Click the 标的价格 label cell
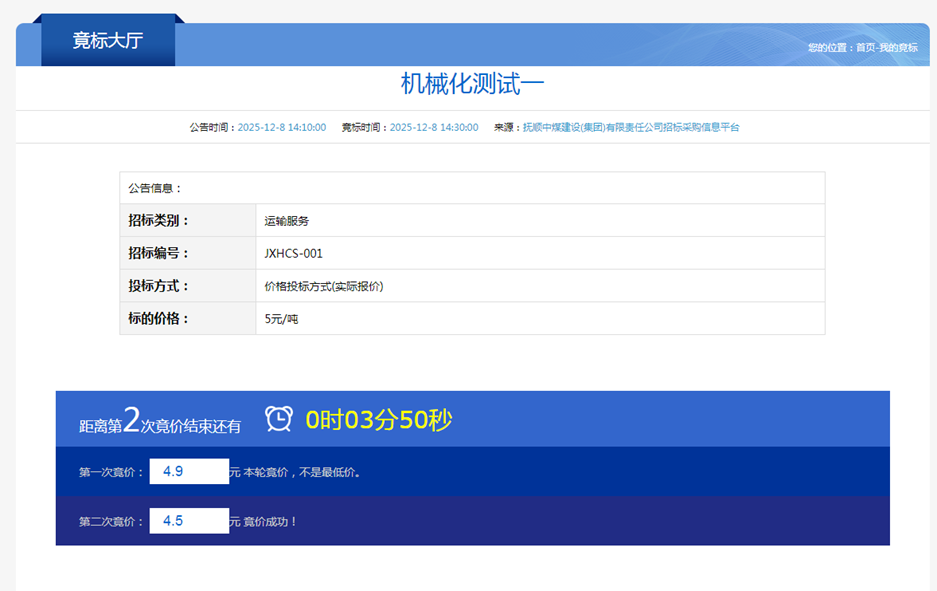937x591 pixels. click(x=188, y=319)
